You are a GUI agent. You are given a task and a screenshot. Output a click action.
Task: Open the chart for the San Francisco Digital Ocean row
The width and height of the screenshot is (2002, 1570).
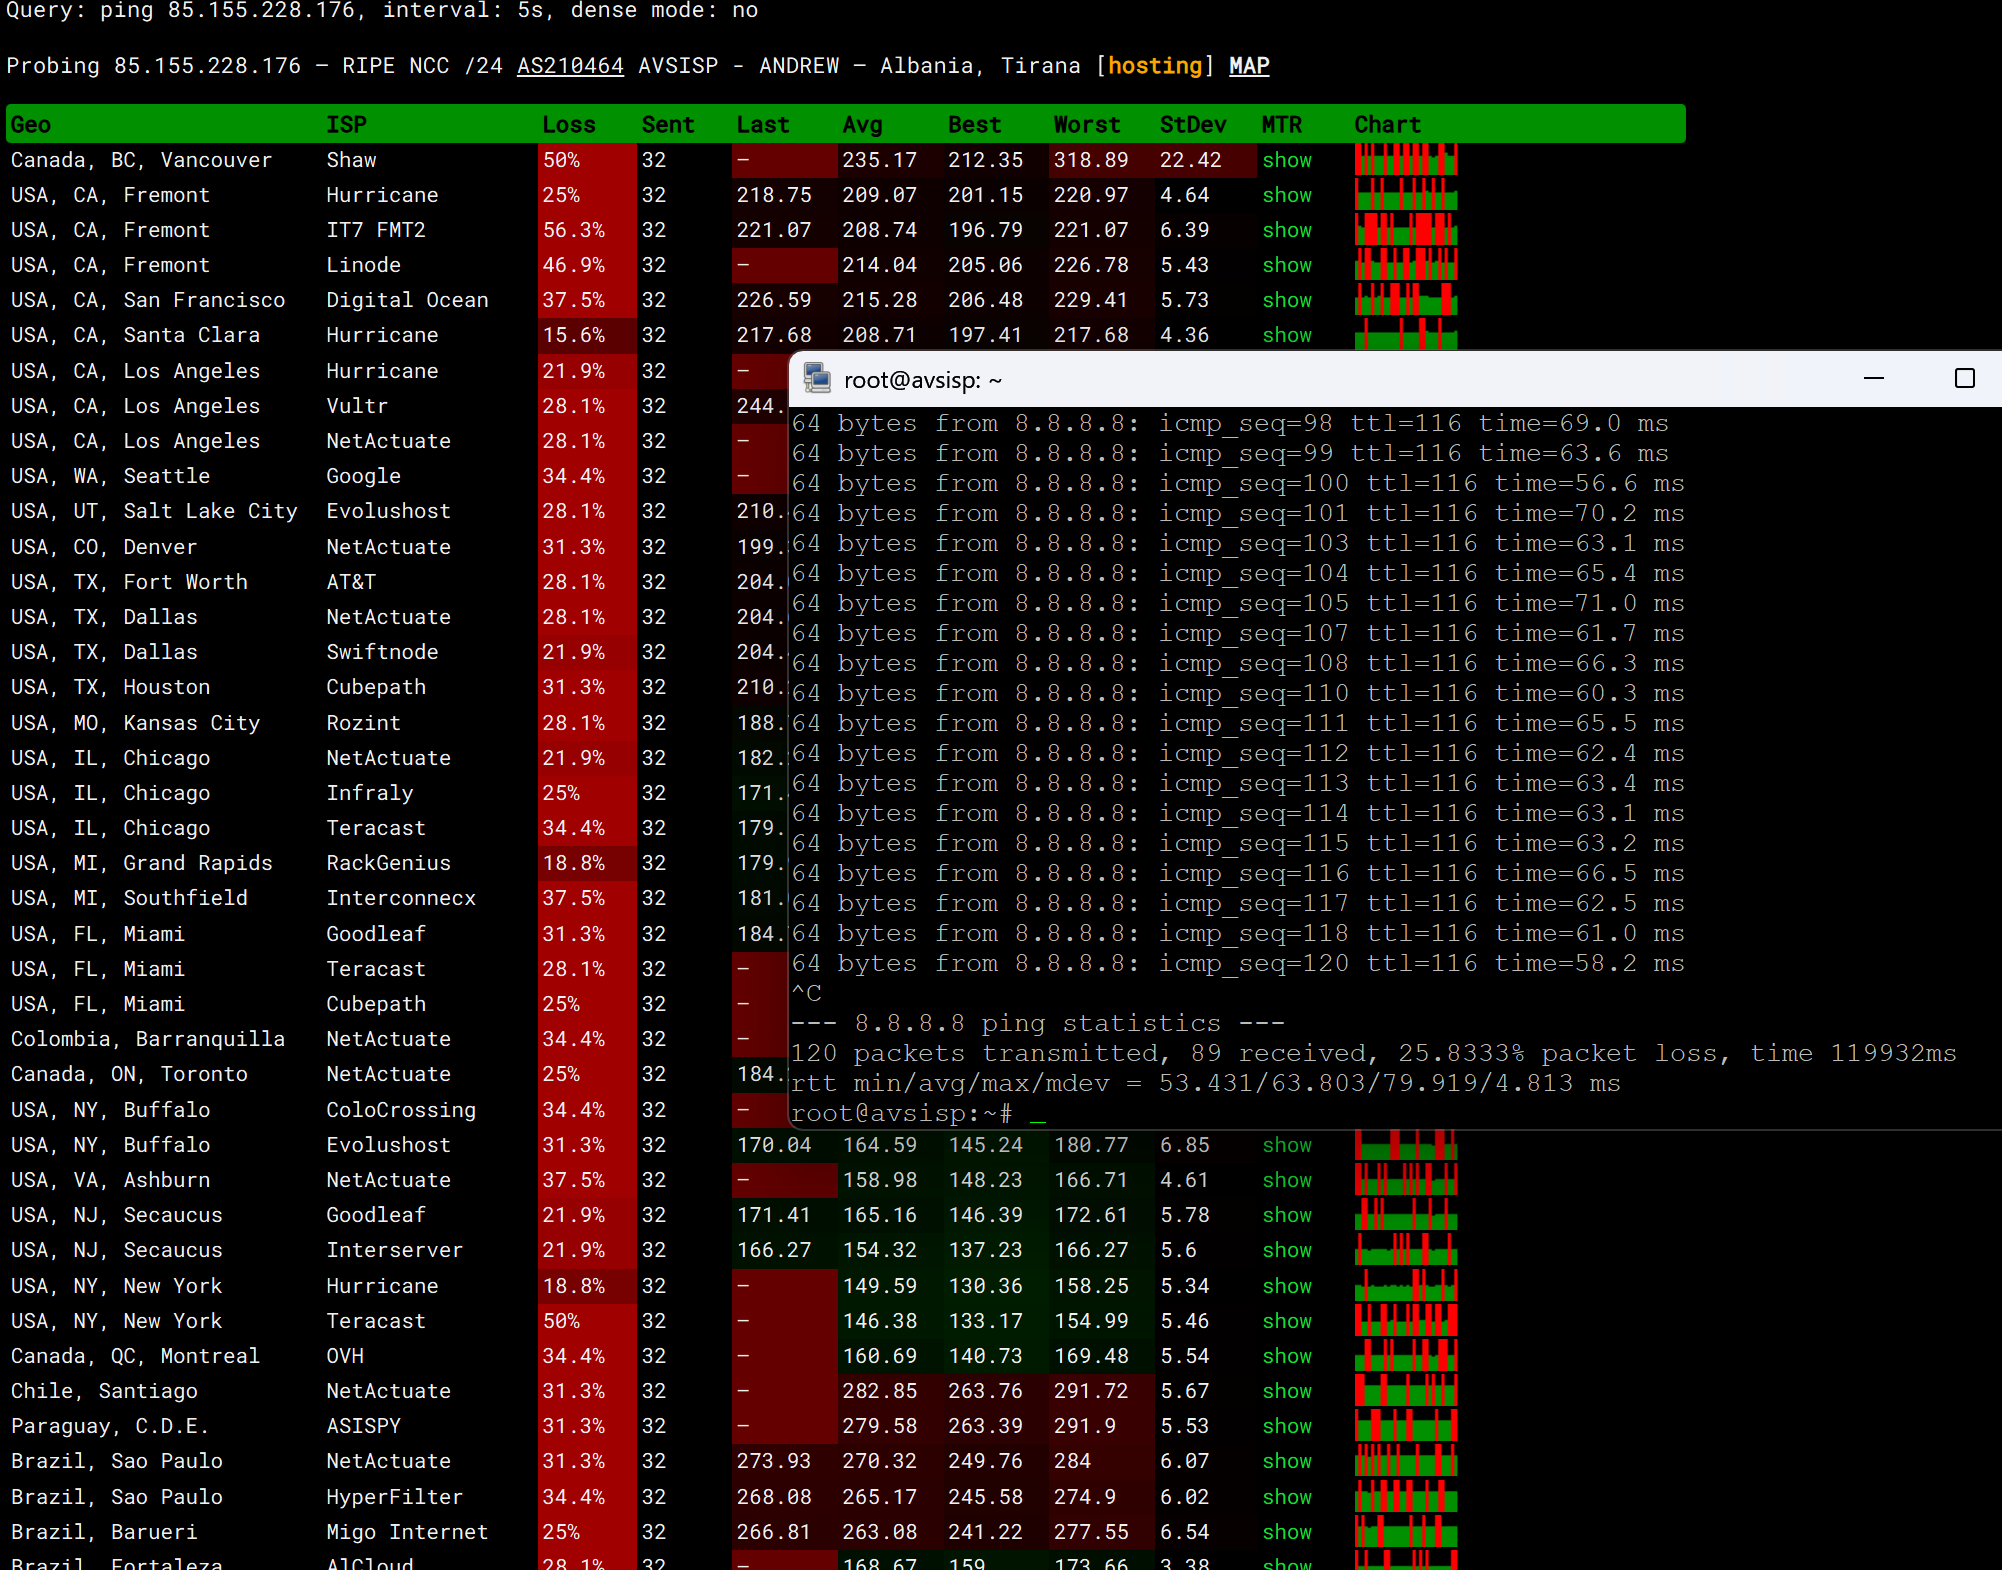point(1406,300)
